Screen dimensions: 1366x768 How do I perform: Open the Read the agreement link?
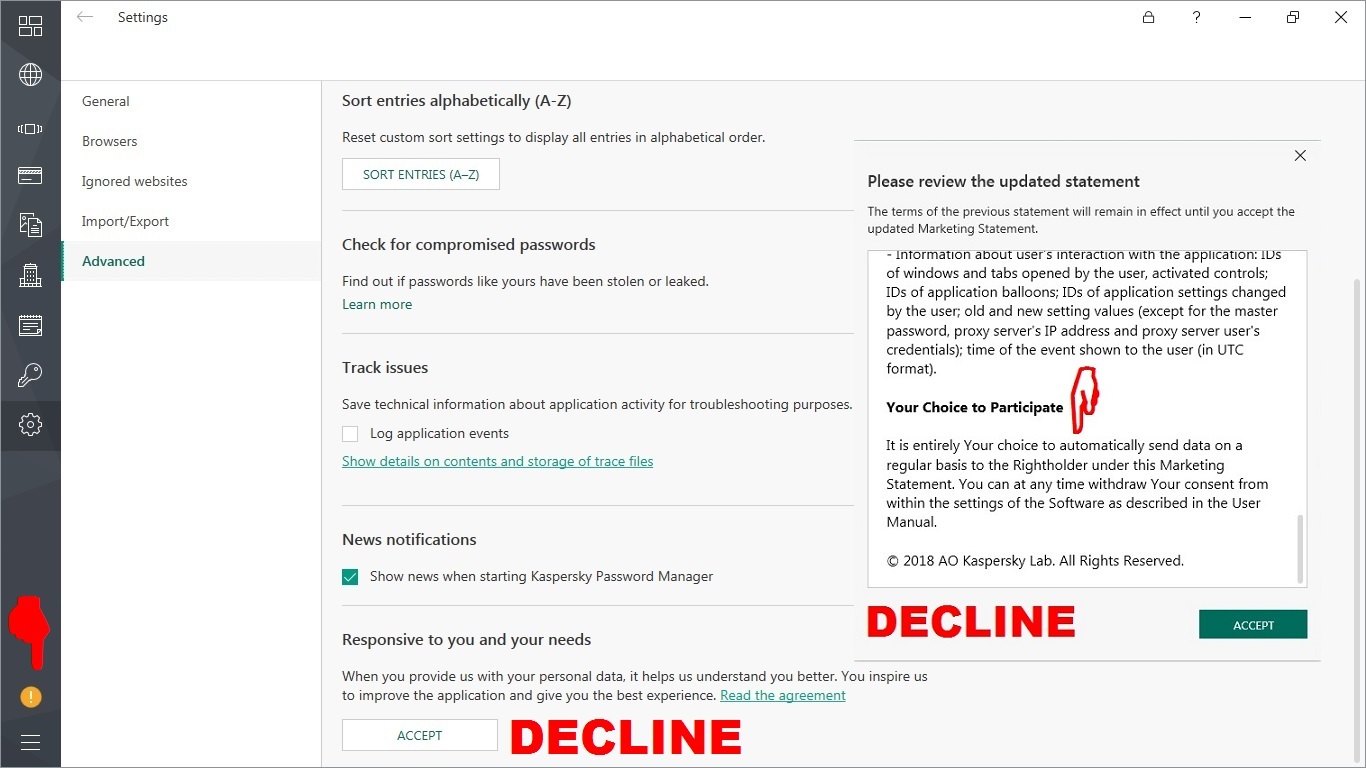(x=782, y=696)
